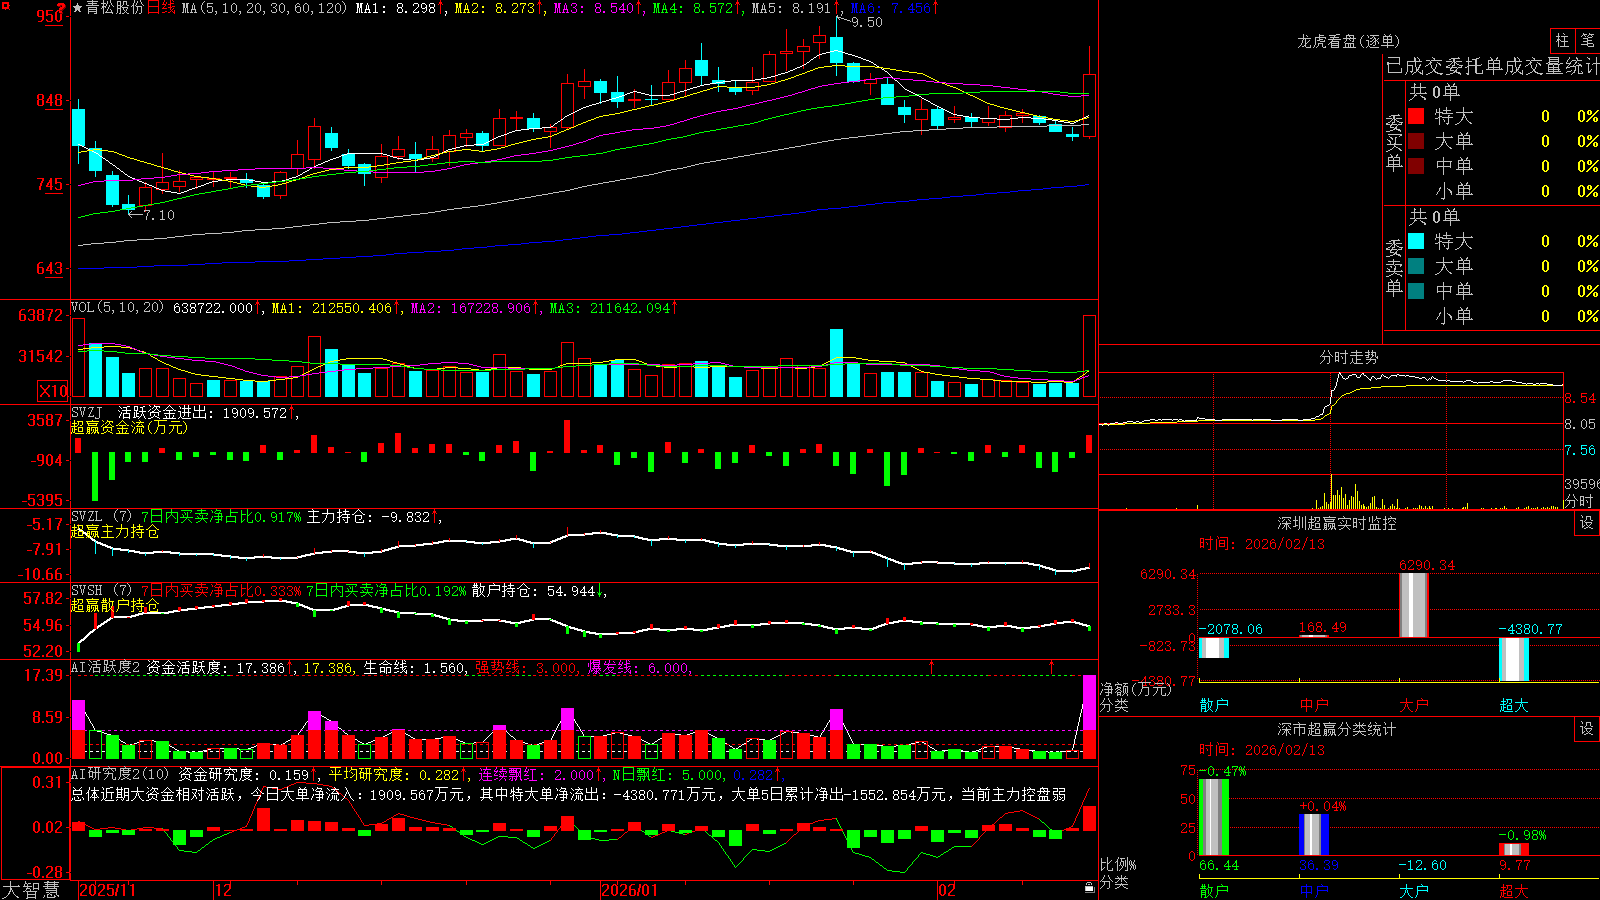Click the 深圳超赢实时监控 panel title
The width and height of the screenshot is (1600, 900).
[1336, 523]
